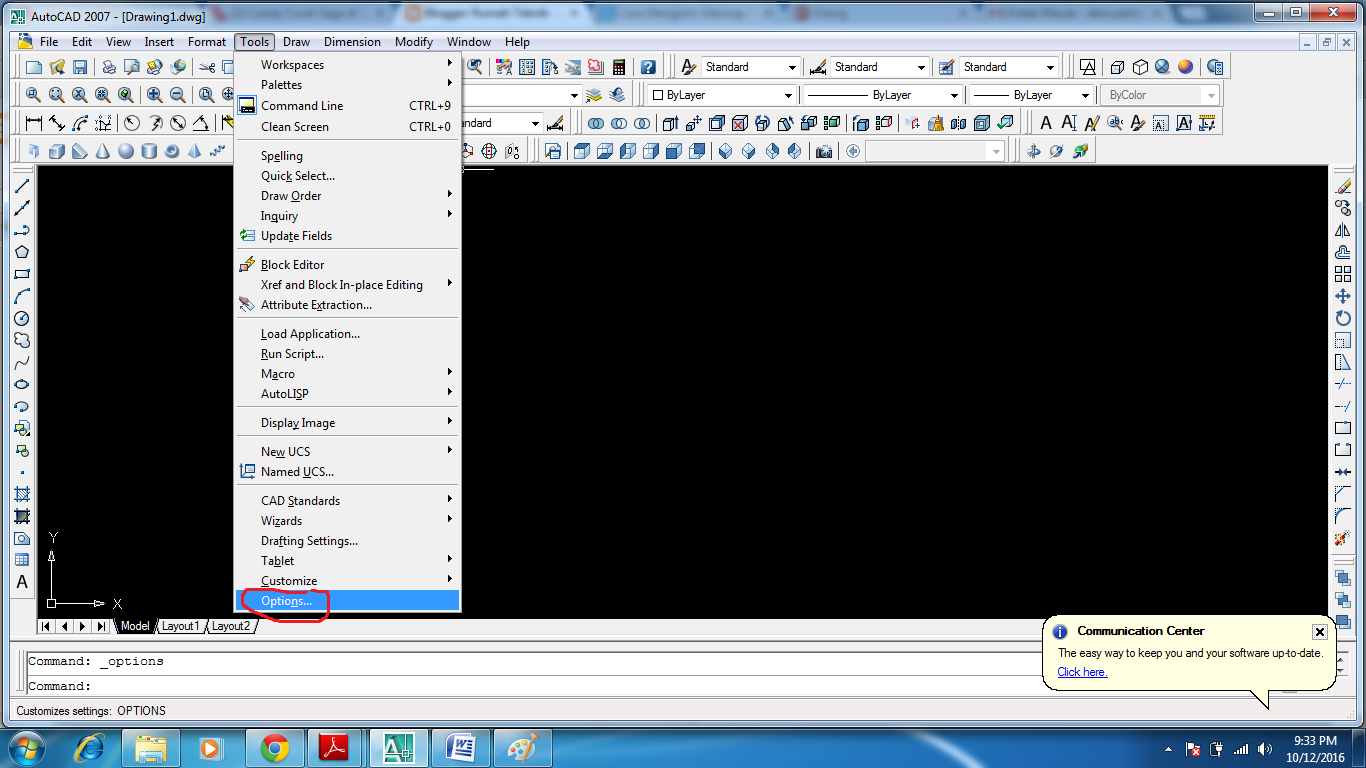Click the camera icon in the View toolbar

click(x=824, y=151)
